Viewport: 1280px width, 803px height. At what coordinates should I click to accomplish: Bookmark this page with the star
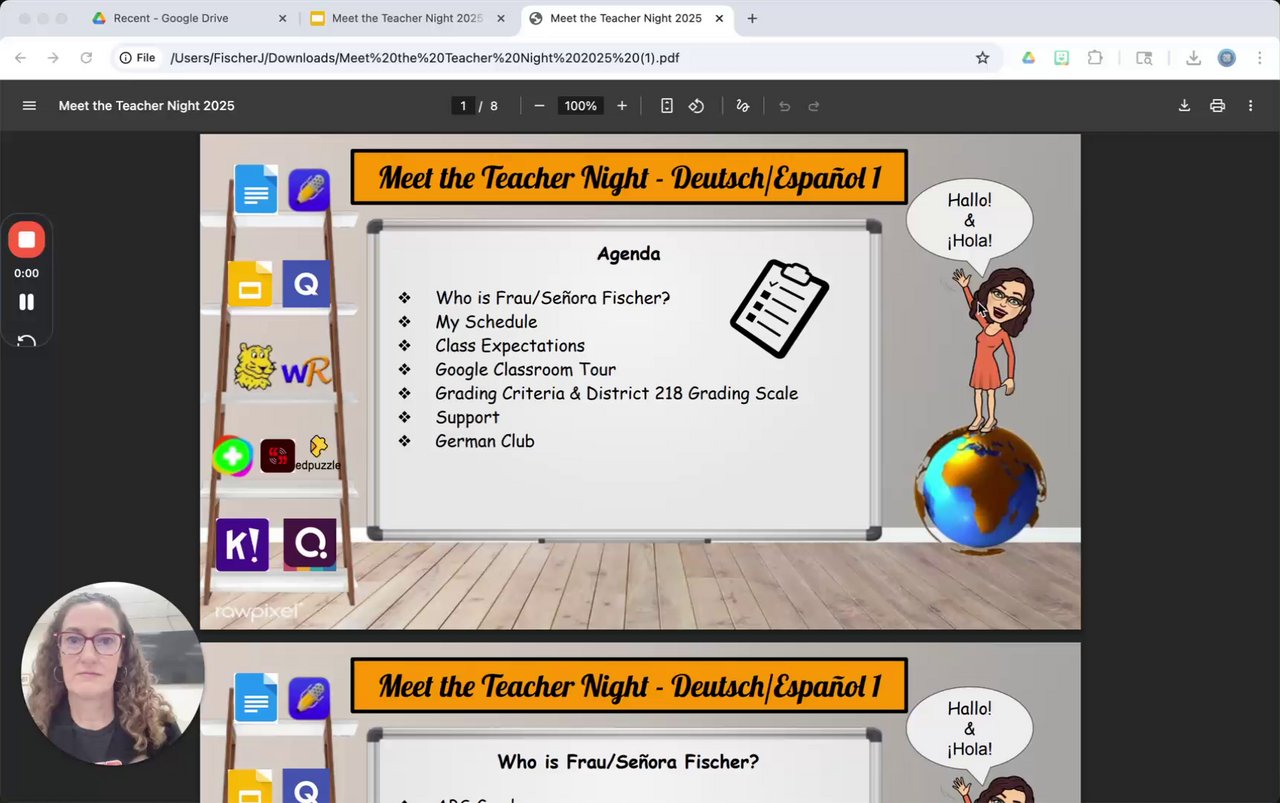click(982, 58)
